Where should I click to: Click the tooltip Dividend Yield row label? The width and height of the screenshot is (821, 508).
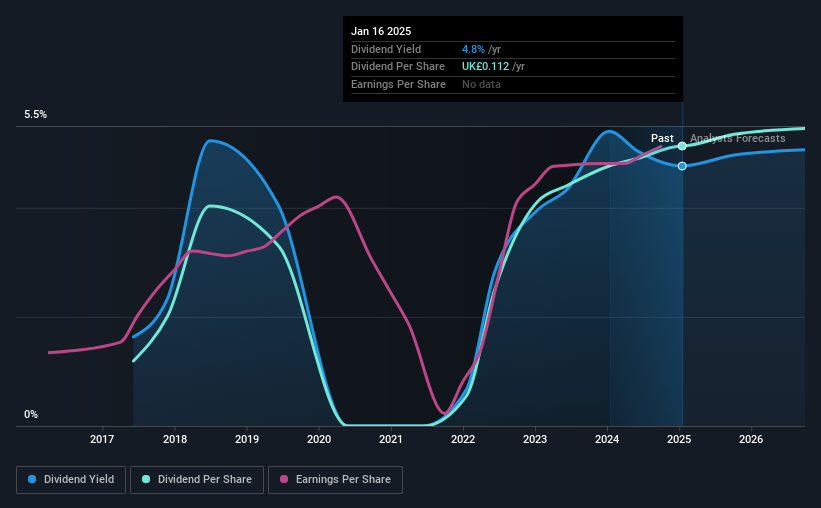[x=386, y=49]
